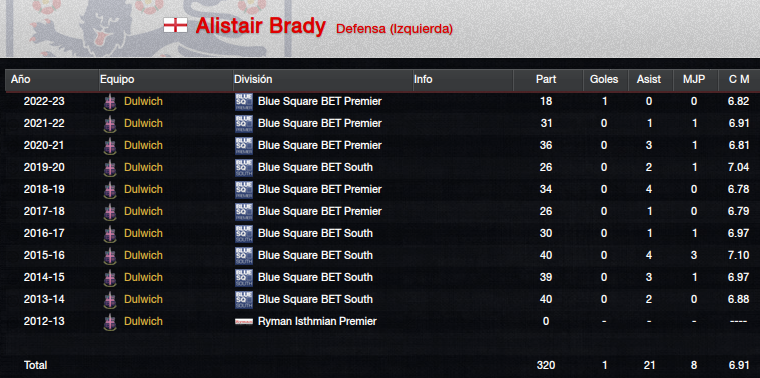The image size is (760, 378).
Task: Sort by Asist column header
Action: point(649,79)
